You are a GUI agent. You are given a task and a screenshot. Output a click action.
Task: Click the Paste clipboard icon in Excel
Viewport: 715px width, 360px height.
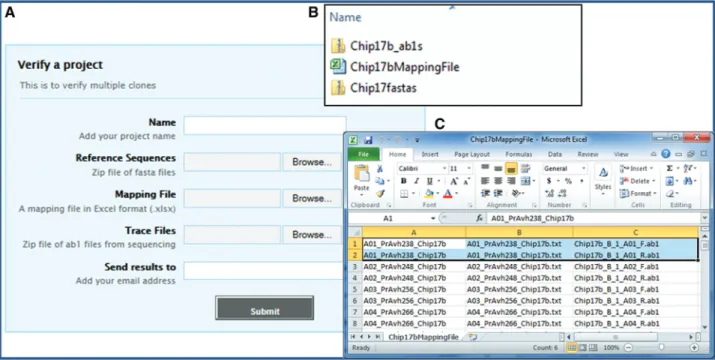(x=362, y=174)
